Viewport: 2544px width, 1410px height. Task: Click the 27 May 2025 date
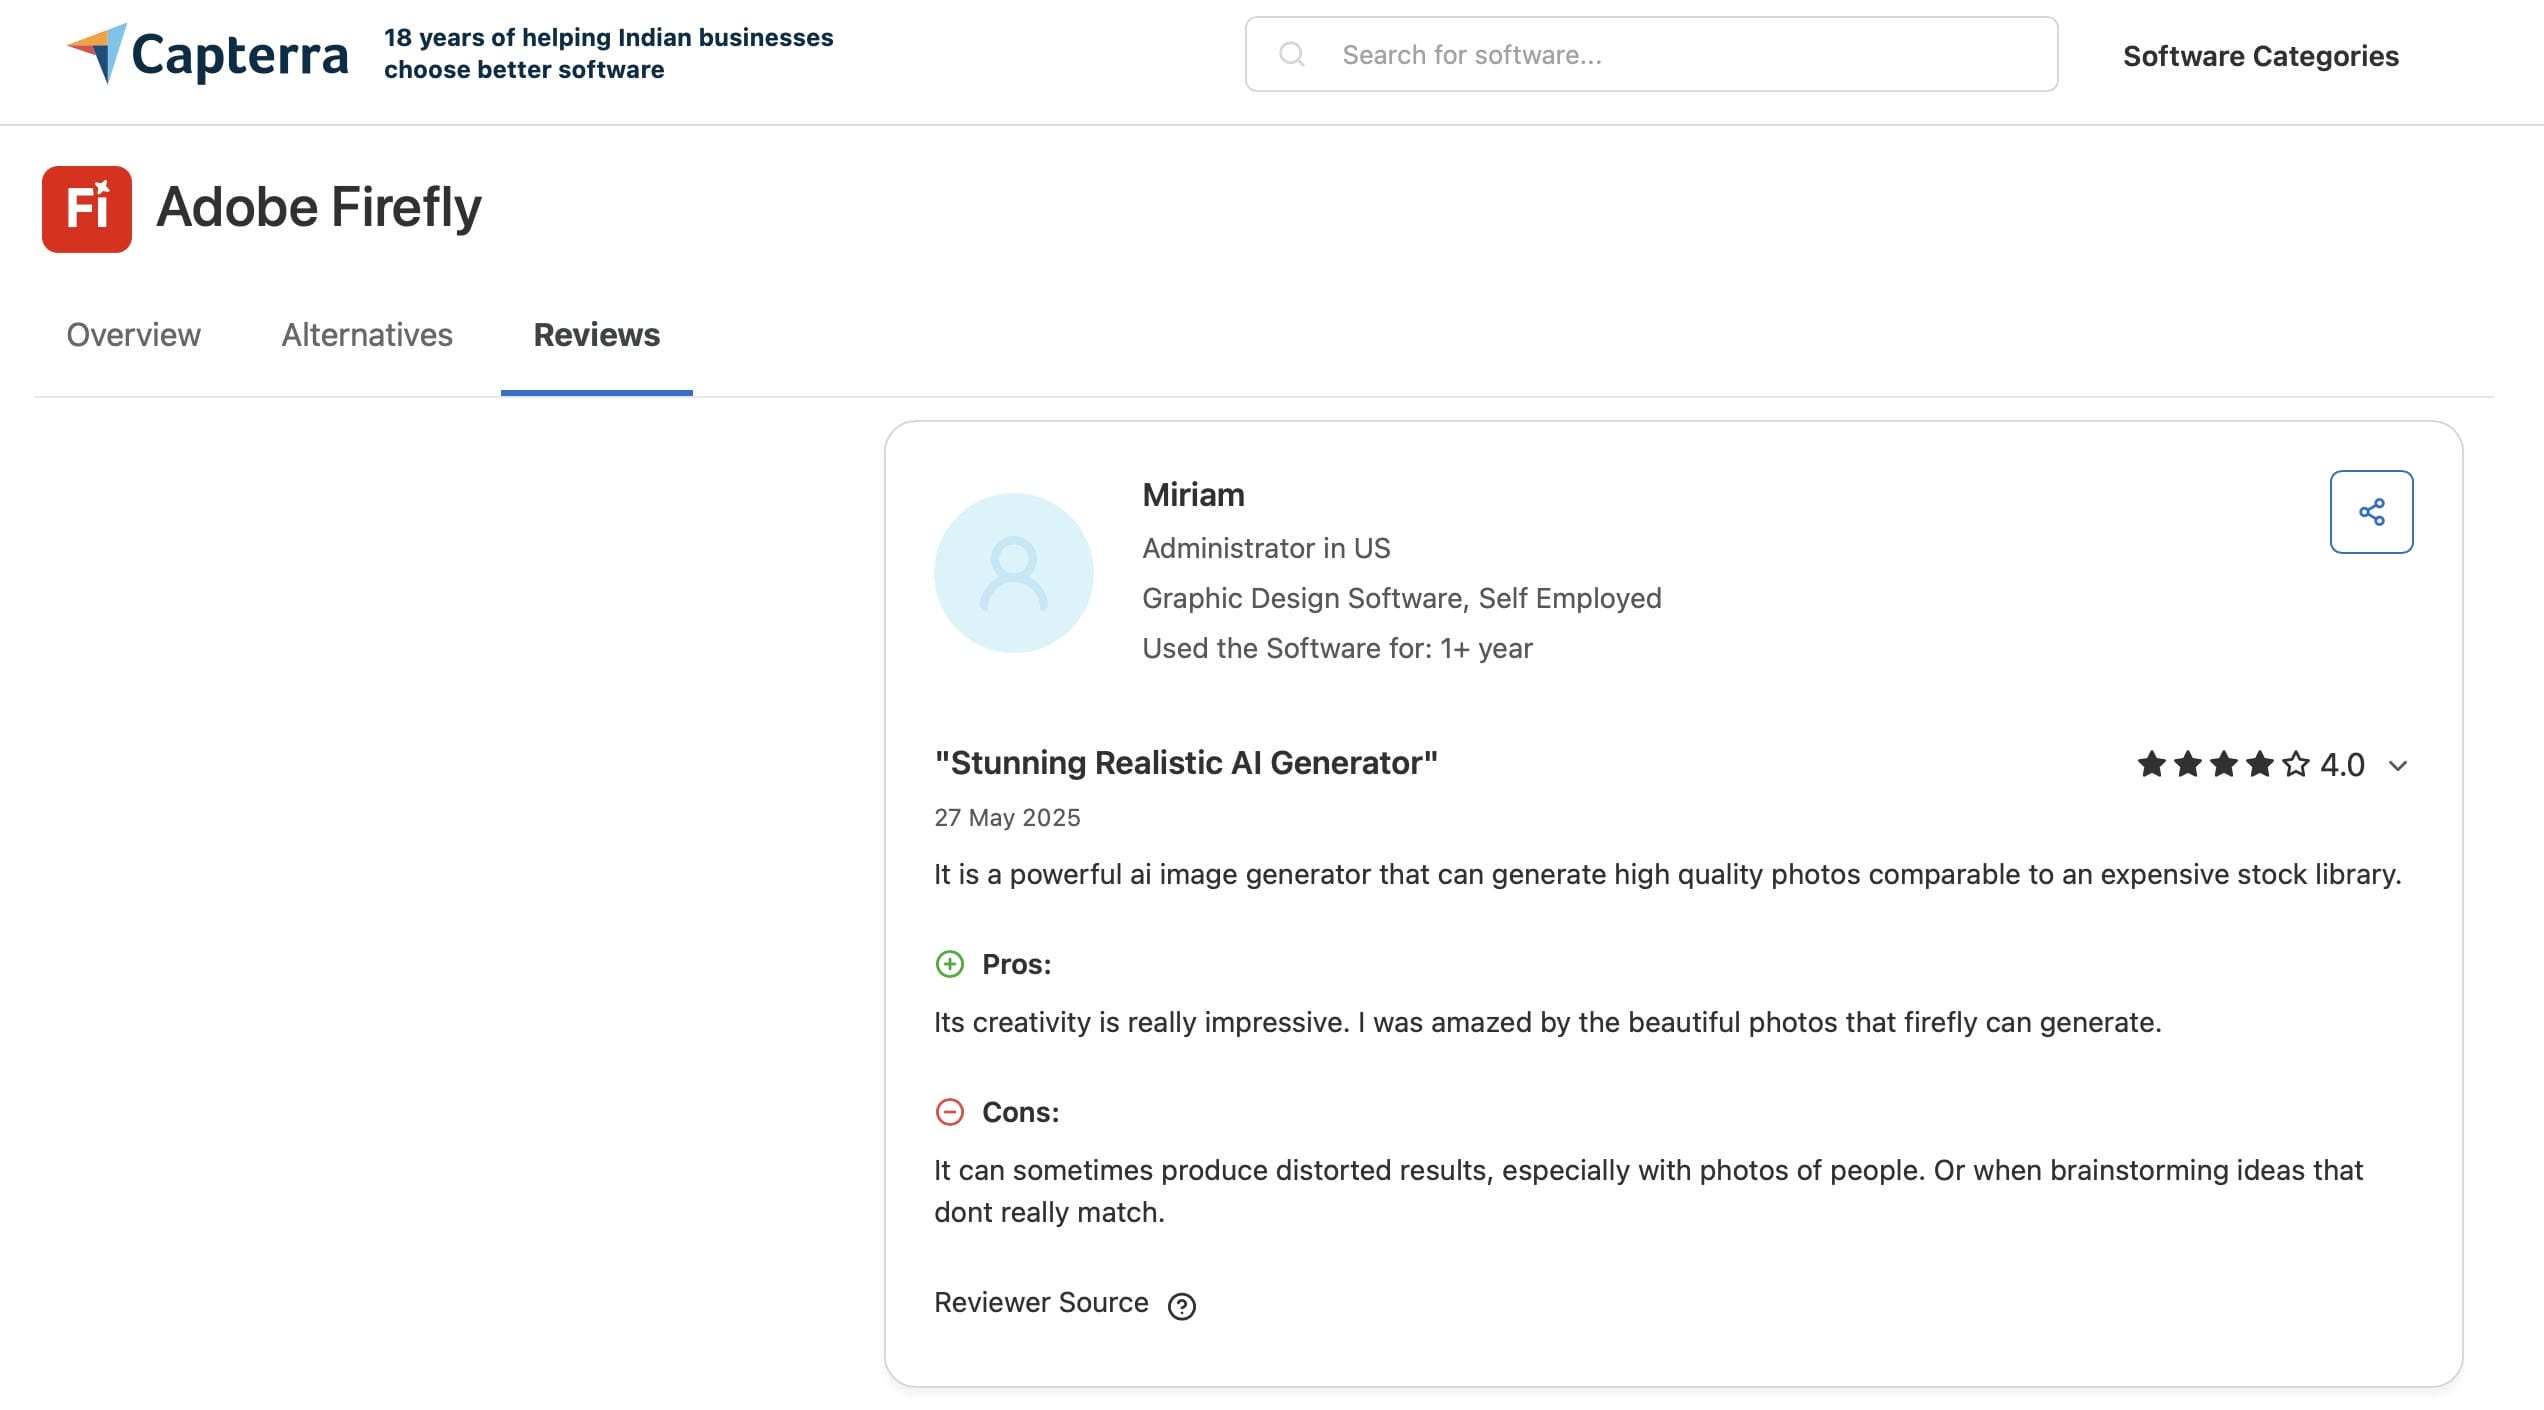[x=1007, y=818]
